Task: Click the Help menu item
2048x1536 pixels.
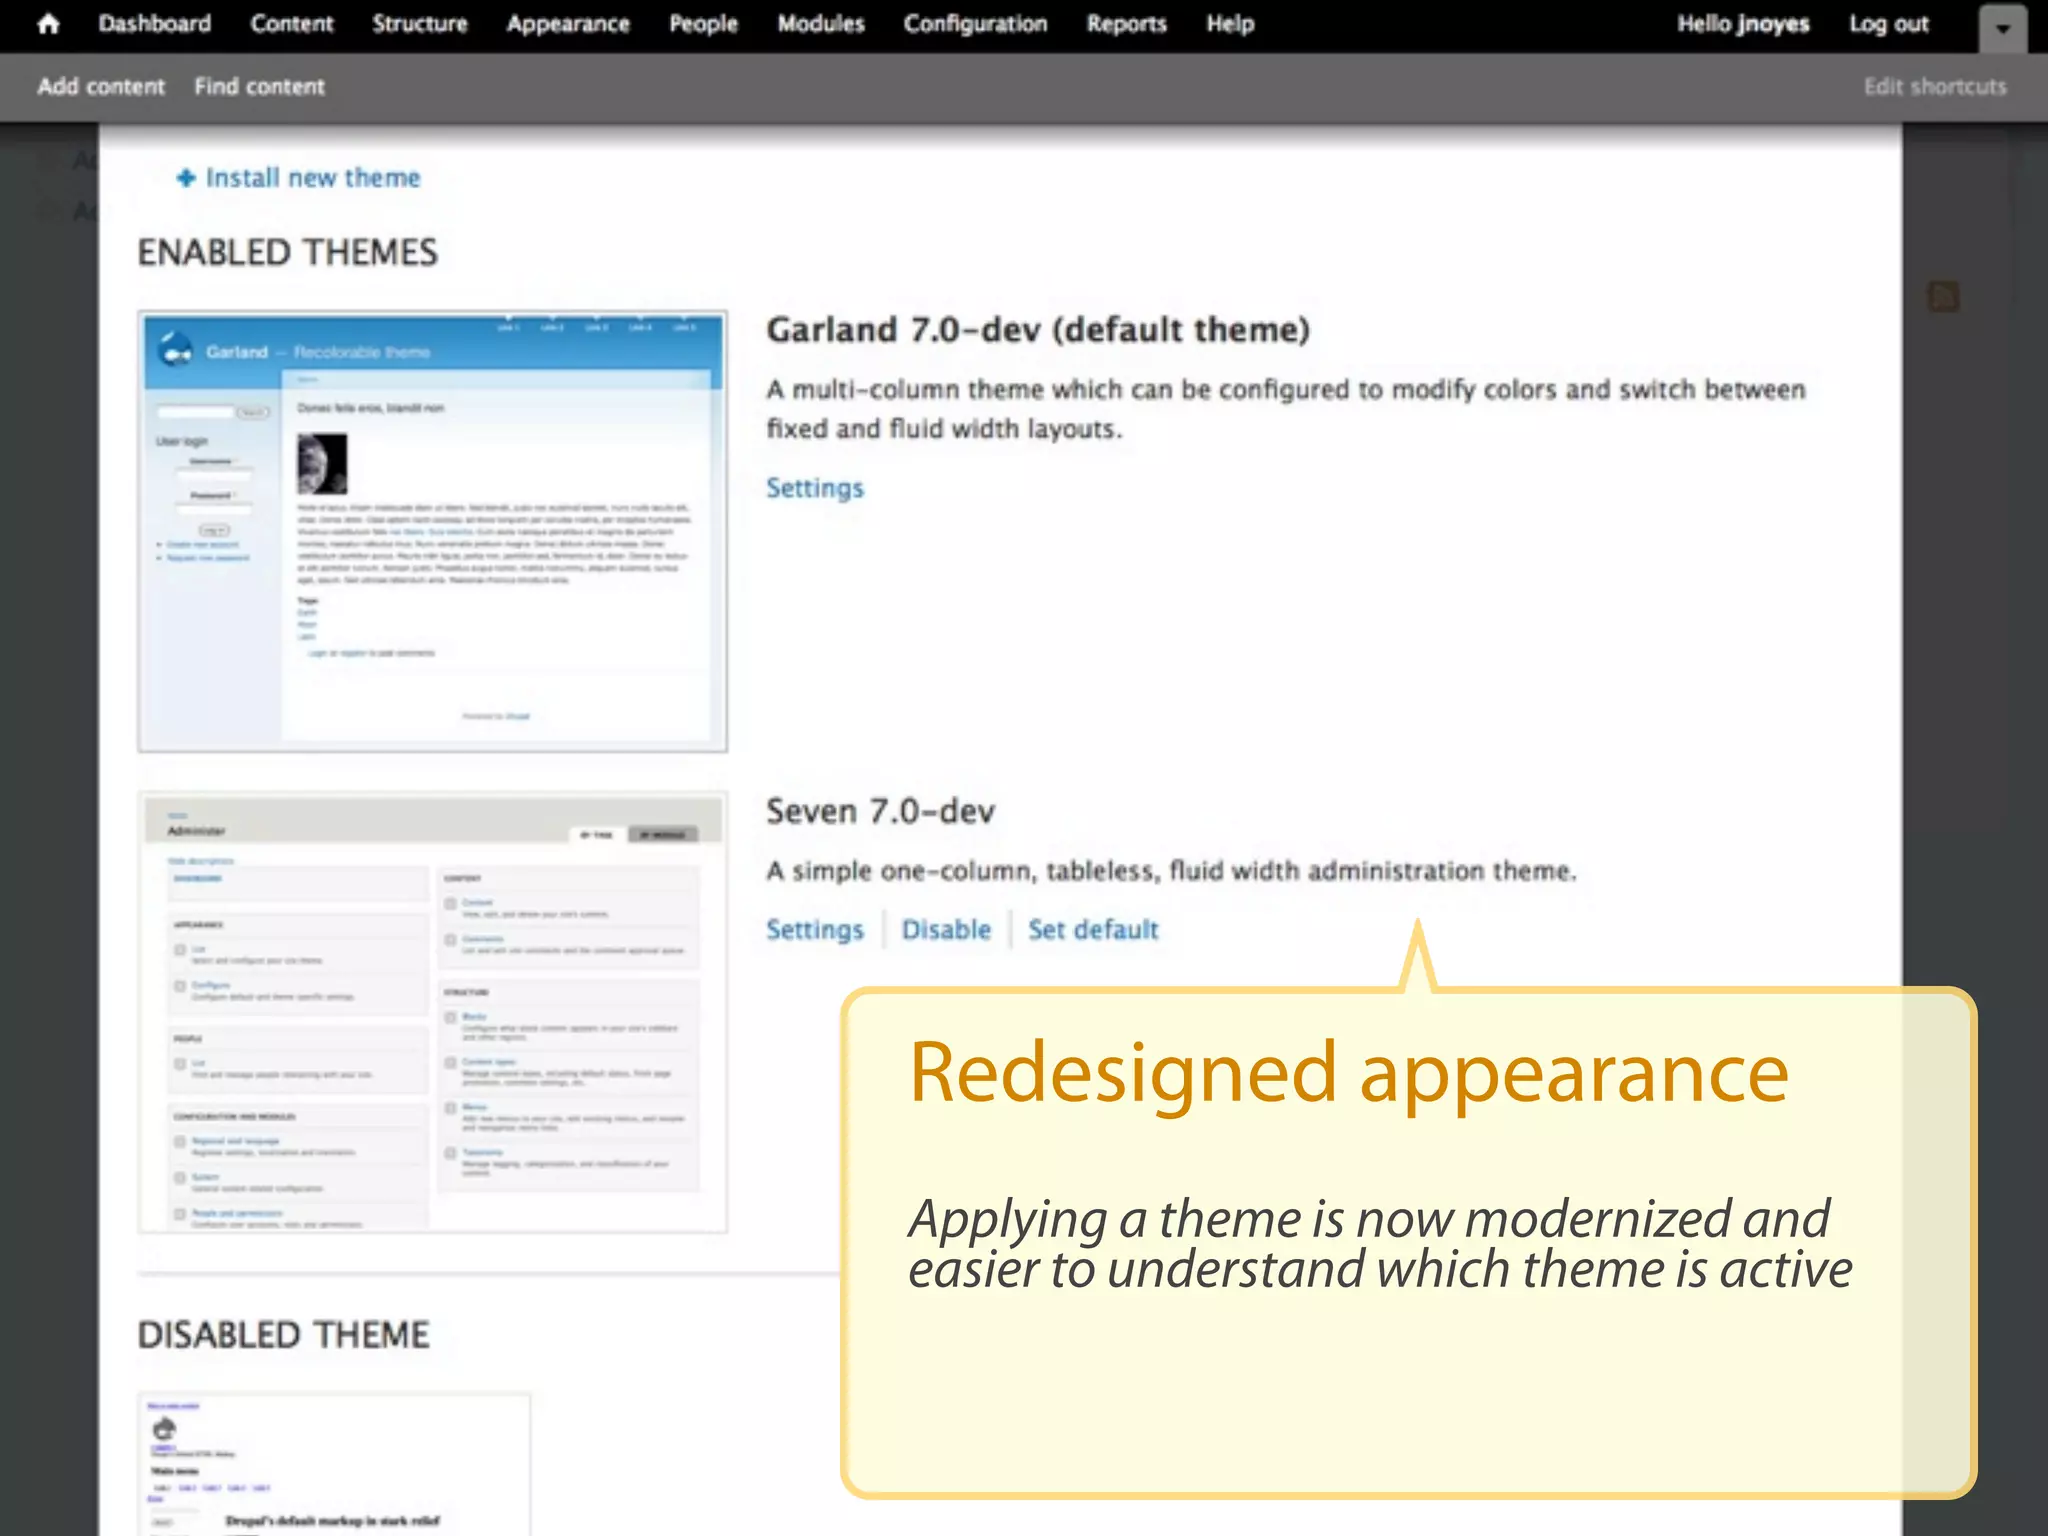Action: coord(1229,24)
